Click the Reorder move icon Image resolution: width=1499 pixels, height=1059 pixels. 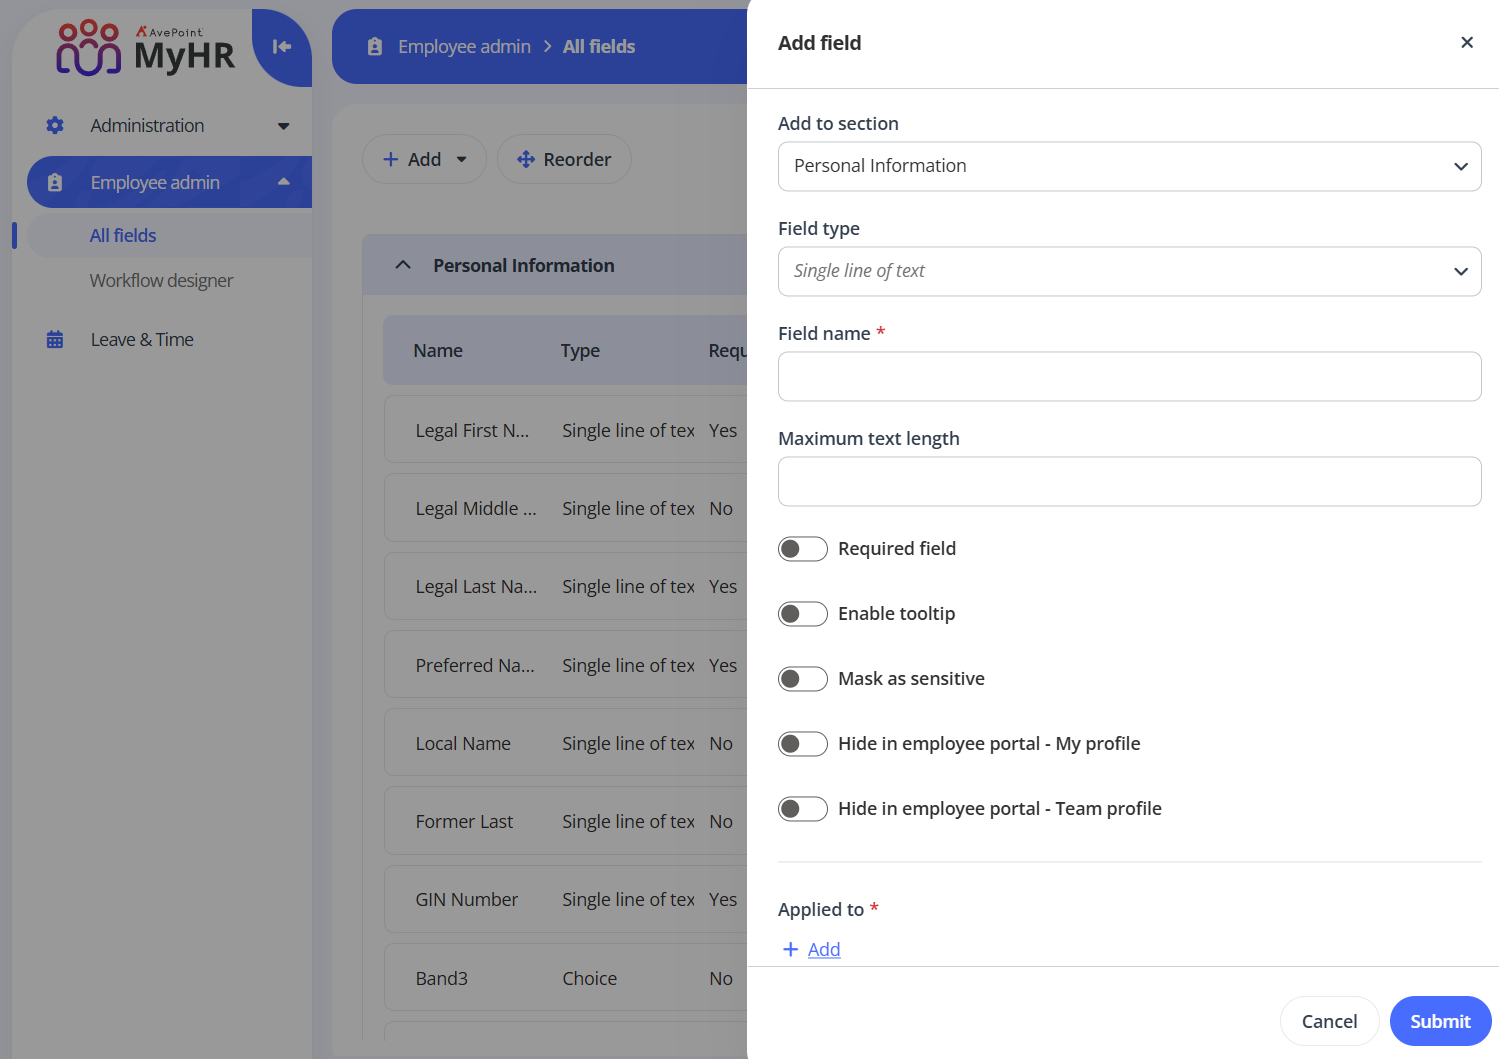[526, 159]
